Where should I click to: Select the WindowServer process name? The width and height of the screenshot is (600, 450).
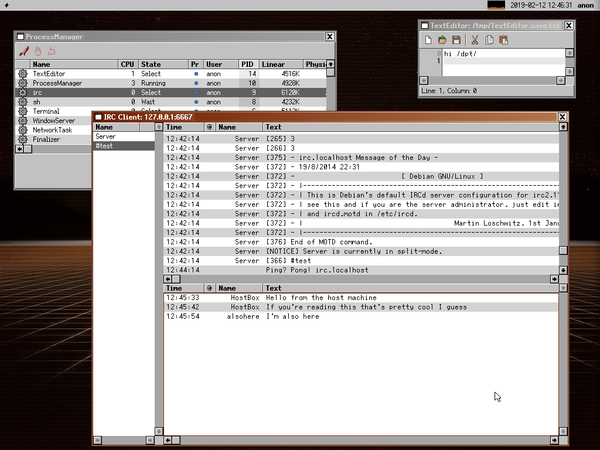pos(54,121)
